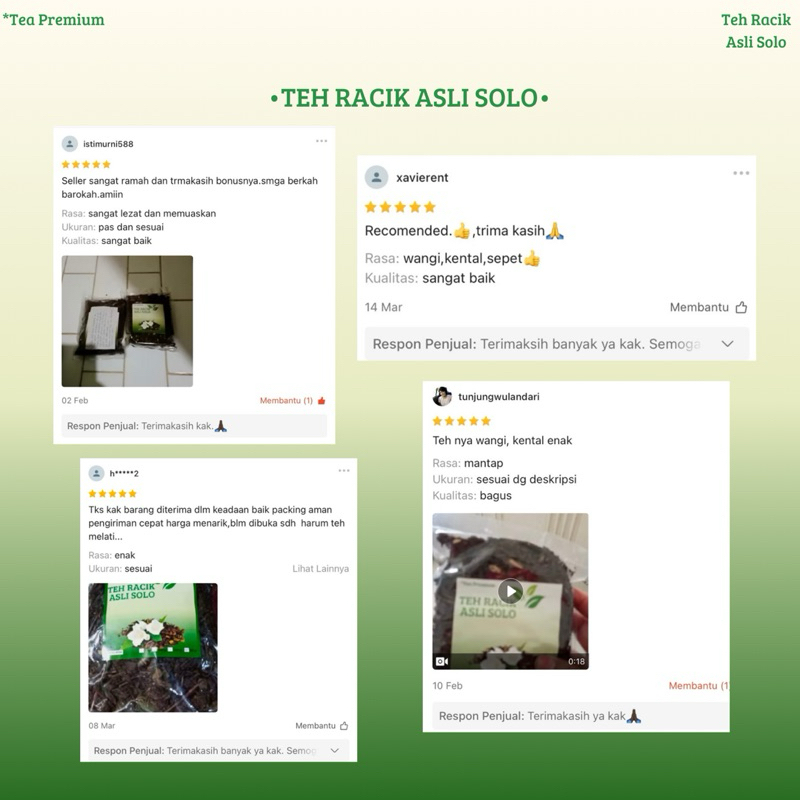
Task: Toggle the Membantu thumbs-up on xavierent's review
Action: pyautogui.click(x=741, y=307)
